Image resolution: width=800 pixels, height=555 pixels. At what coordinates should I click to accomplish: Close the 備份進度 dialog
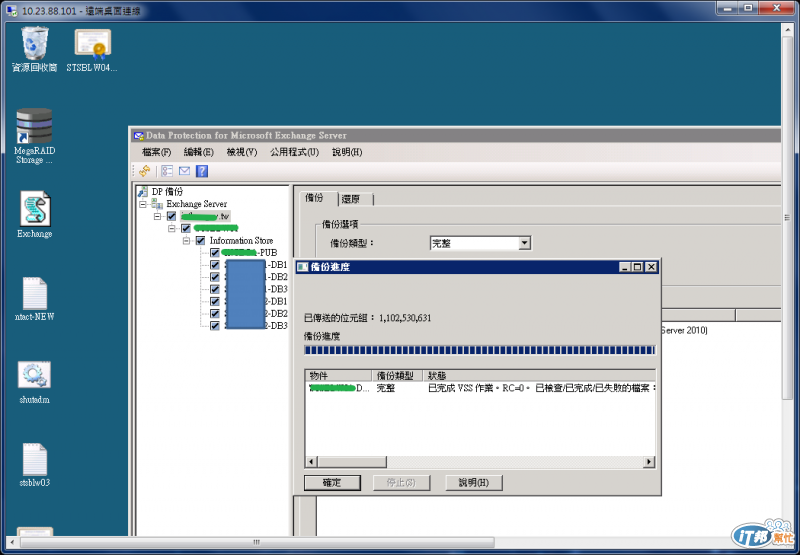click(x=651, y=267)
